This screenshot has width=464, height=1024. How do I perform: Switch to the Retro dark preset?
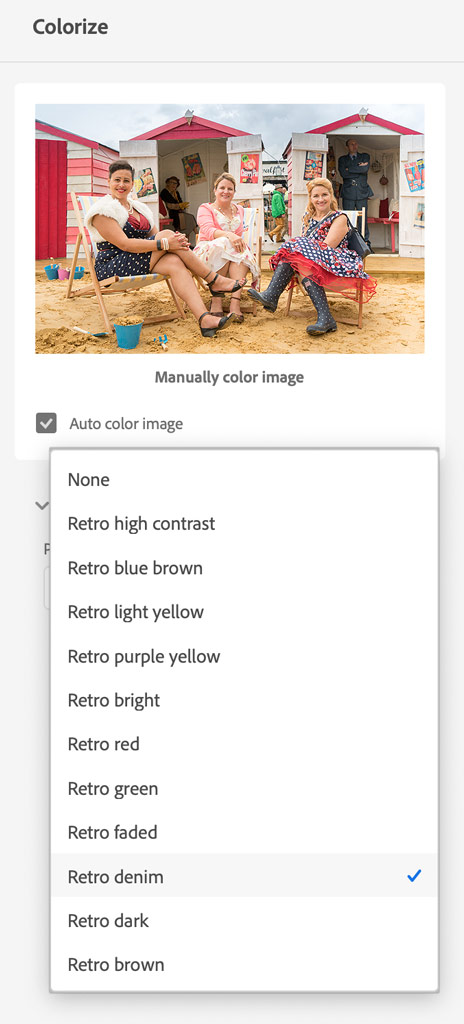tap(244, 921)
